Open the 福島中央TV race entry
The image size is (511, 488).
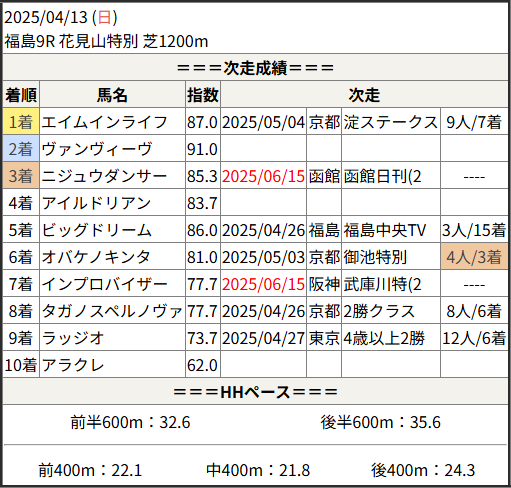[x=385, y=230]
